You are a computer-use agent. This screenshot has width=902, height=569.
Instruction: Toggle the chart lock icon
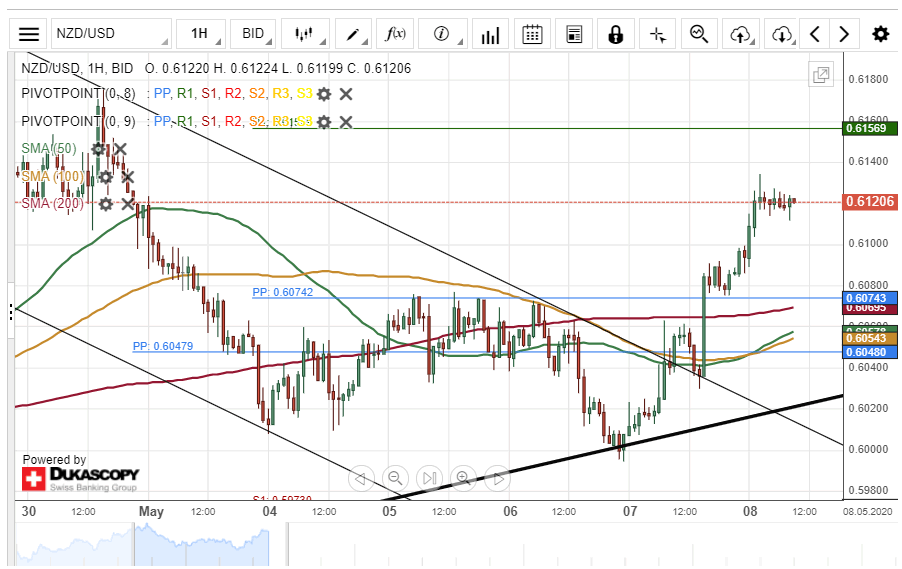pyautogui.click(x=616, y=34)
